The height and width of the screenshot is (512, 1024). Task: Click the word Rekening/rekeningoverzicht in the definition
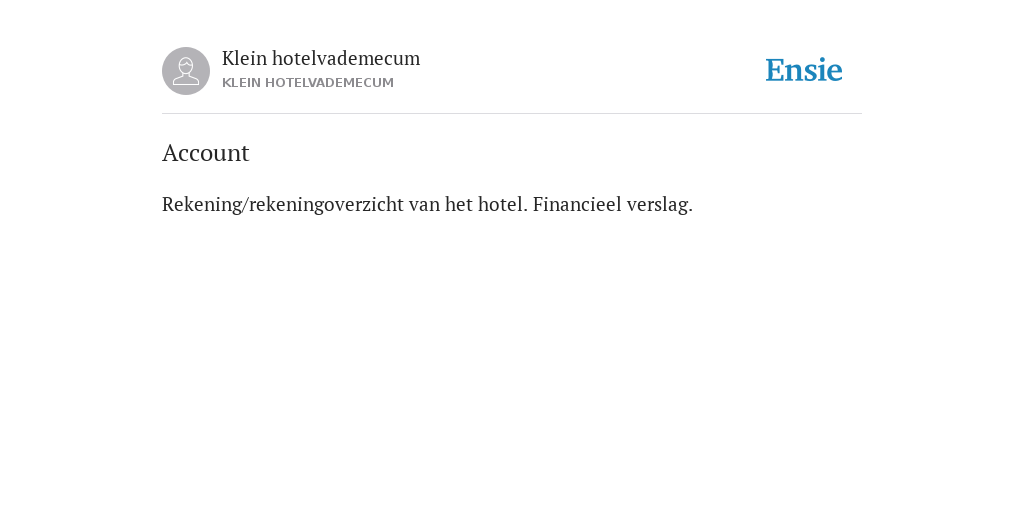coord(283,204)
